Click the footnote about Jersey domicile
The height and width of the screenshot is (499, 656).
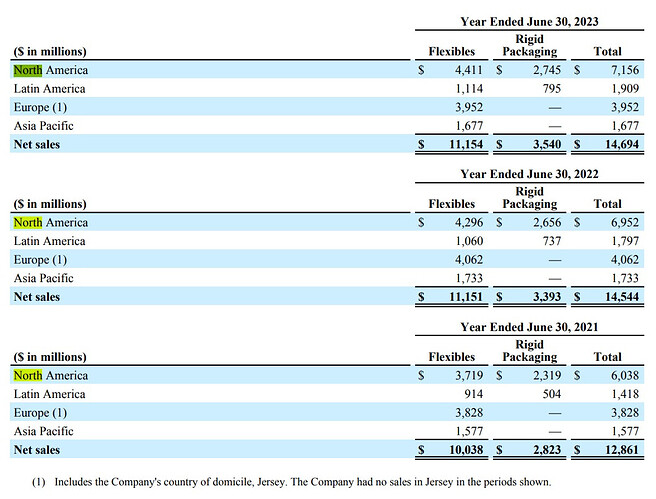coord(292,482)
